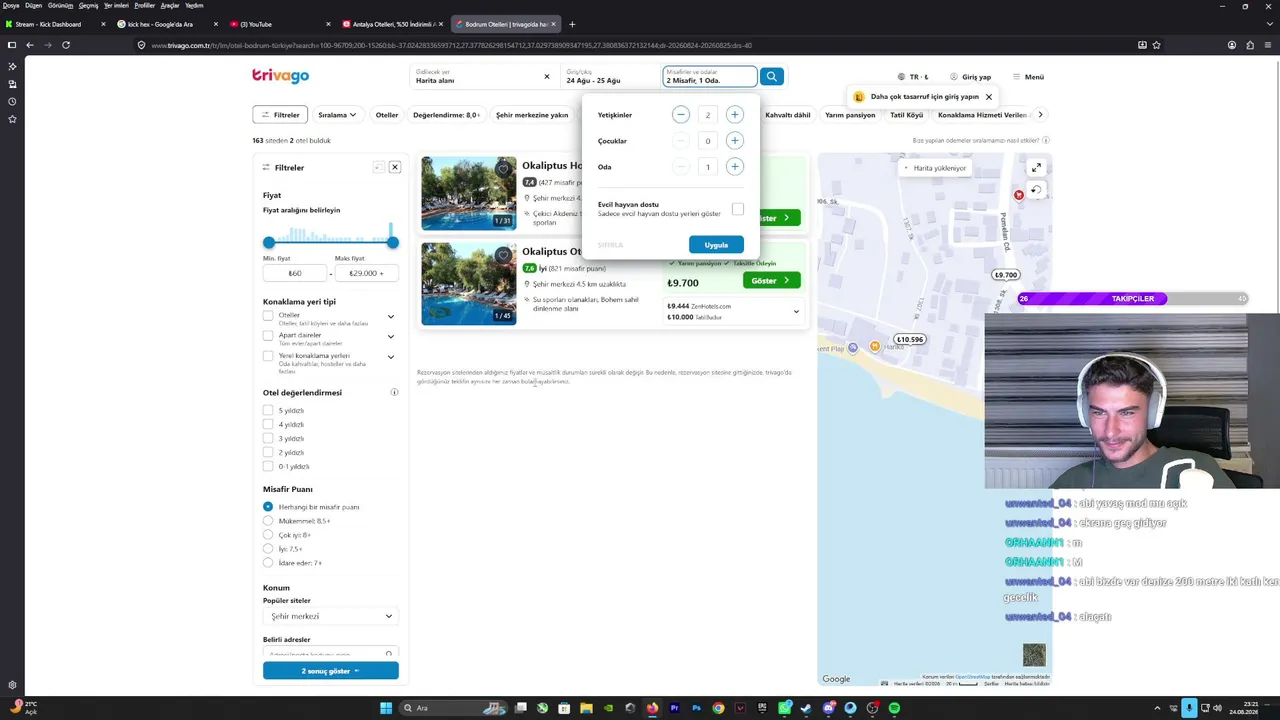Edit the Maks. fiyat price box
The image size is (1280, 720).
click(366, 273)
